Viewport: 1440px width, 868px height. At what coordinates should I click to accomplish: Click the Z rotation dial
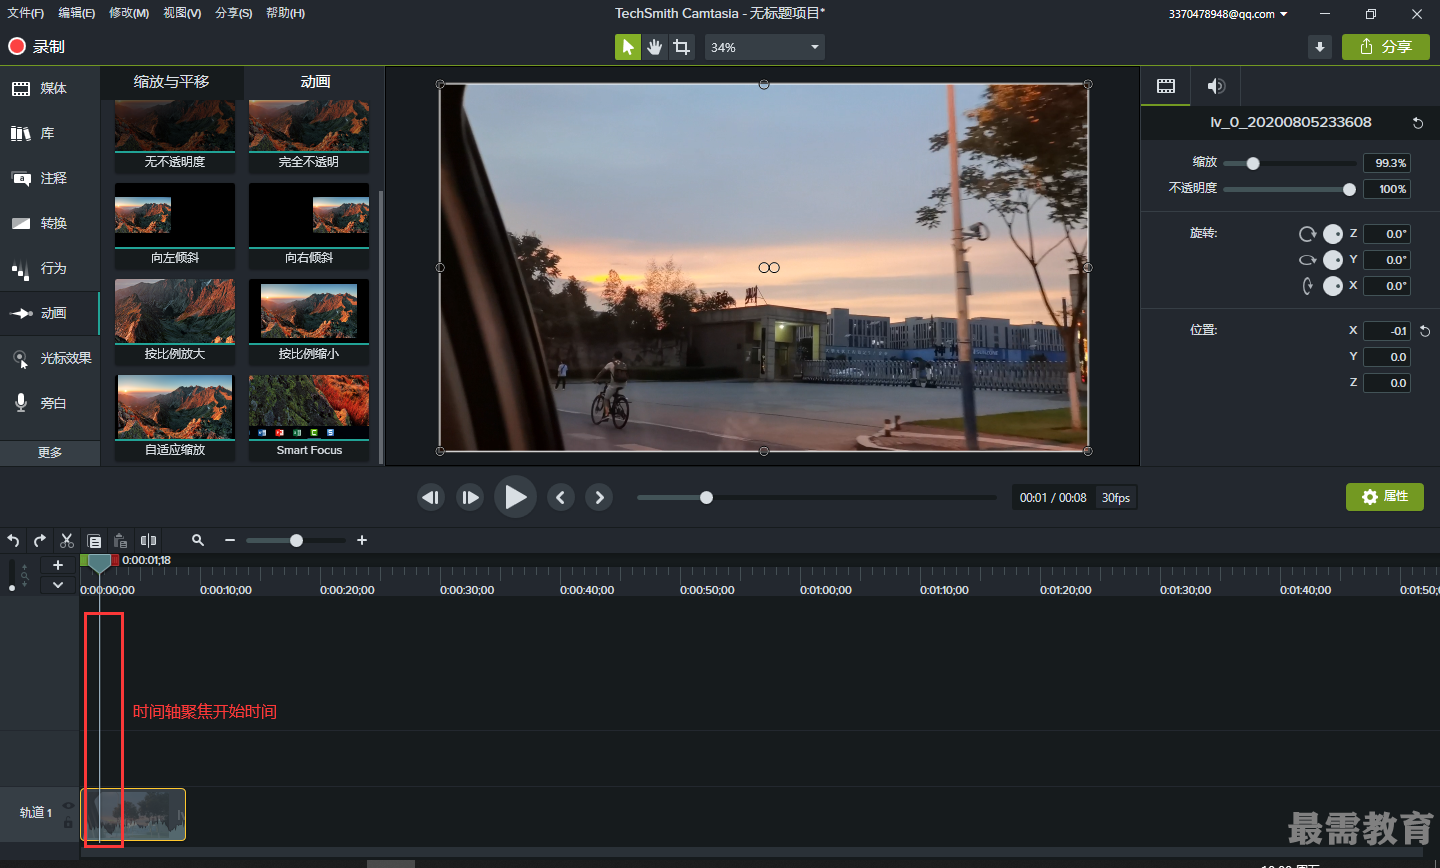1333,234
